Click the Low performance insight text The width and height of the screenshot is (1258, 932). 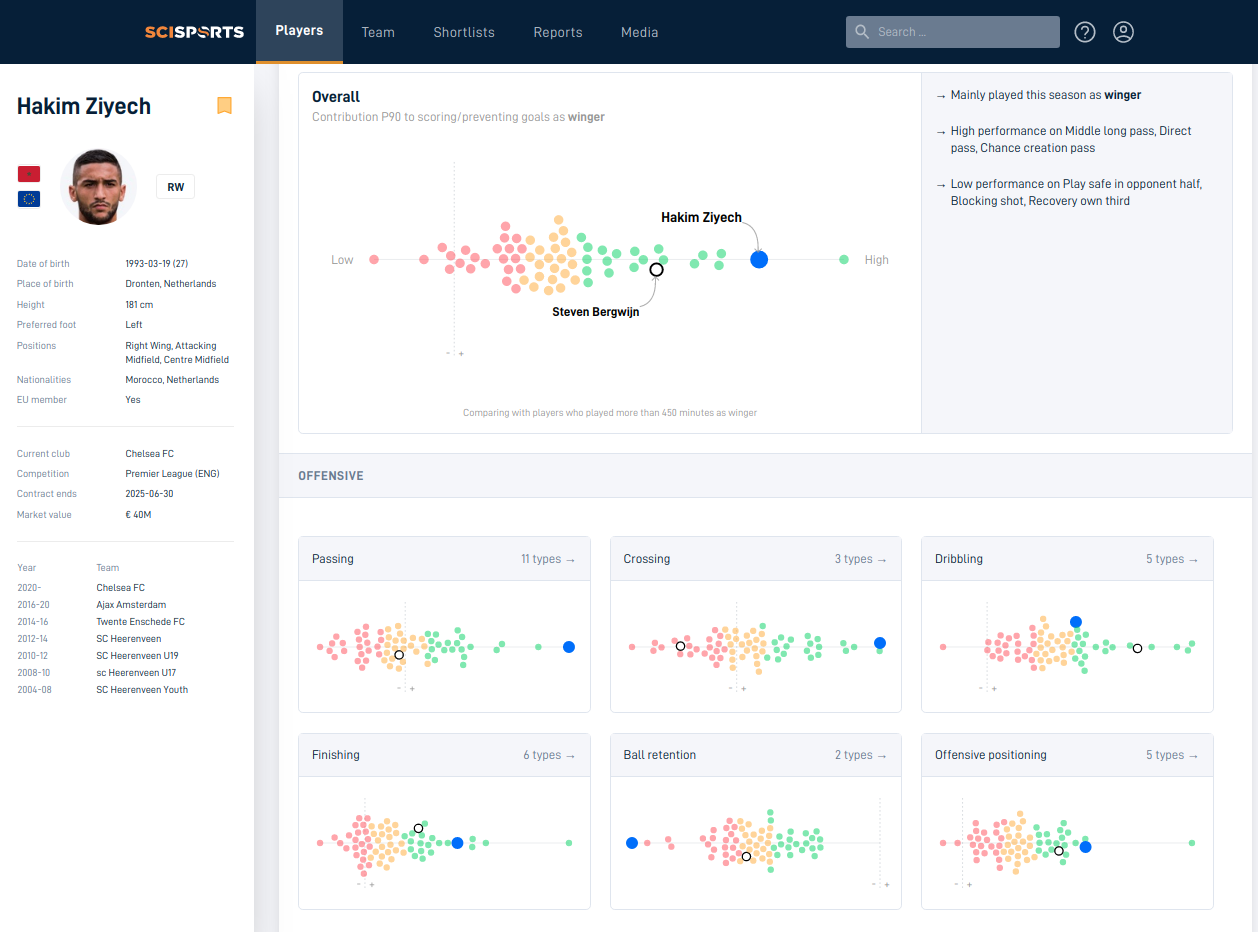click(1077, 193)
